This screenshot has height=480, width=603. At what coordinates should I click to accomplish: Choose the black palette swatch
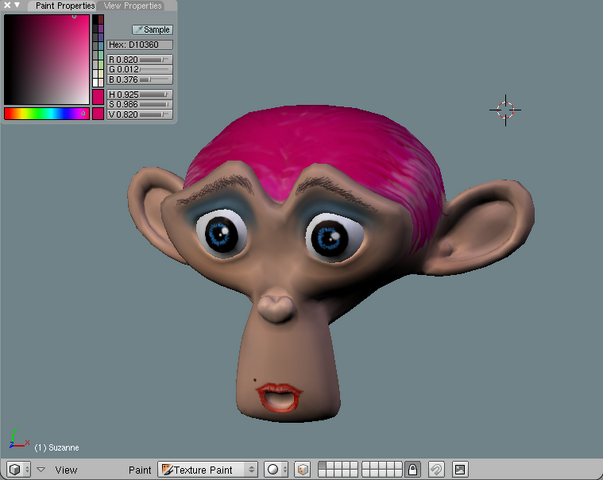tap(95, 19)
